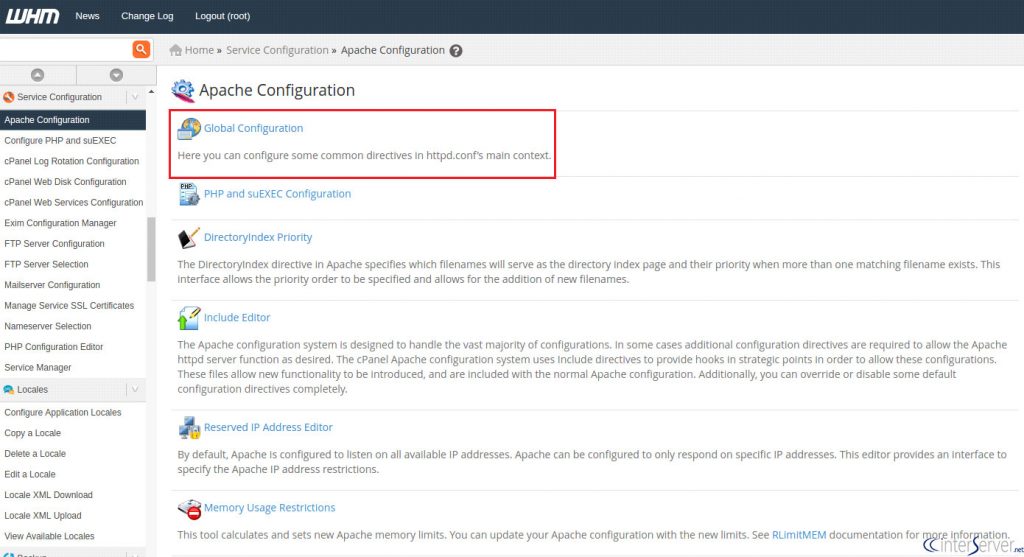Image resolution: width=1024 pixels, height=557 pixels.
Task: Collapse all sidebar sections with up arrow
Action: [x=38, y=75]
